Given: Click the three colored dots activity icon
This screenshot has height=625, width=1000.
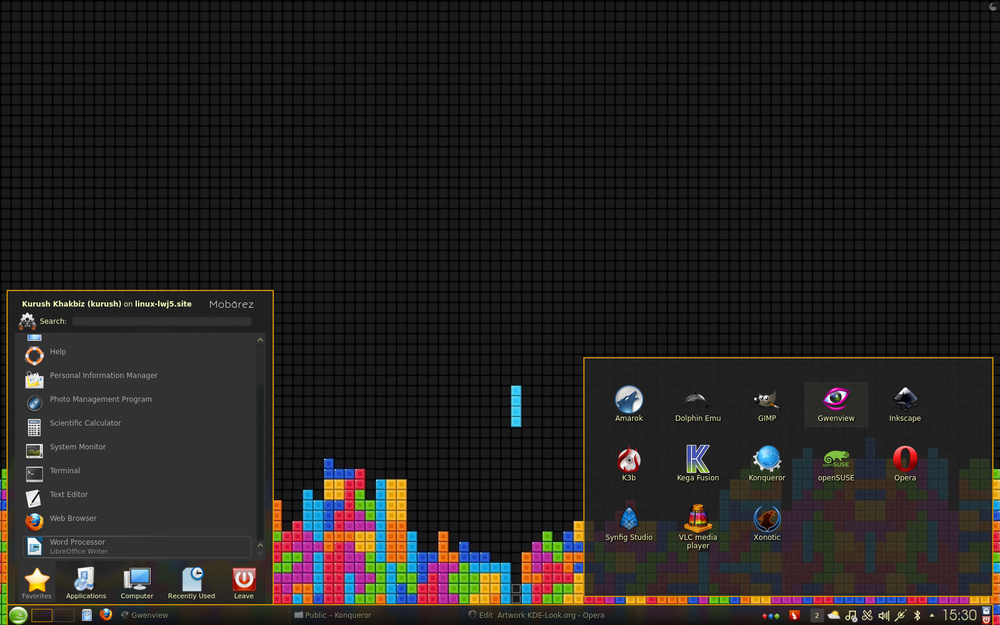Looking at the screenshot, I should tap(771, 616).
